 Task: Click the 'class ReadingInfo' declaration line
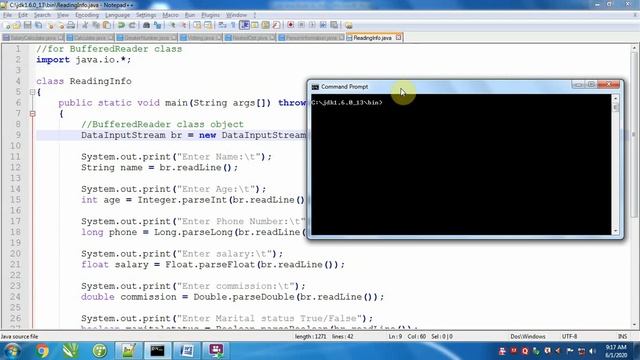(84, 81)
